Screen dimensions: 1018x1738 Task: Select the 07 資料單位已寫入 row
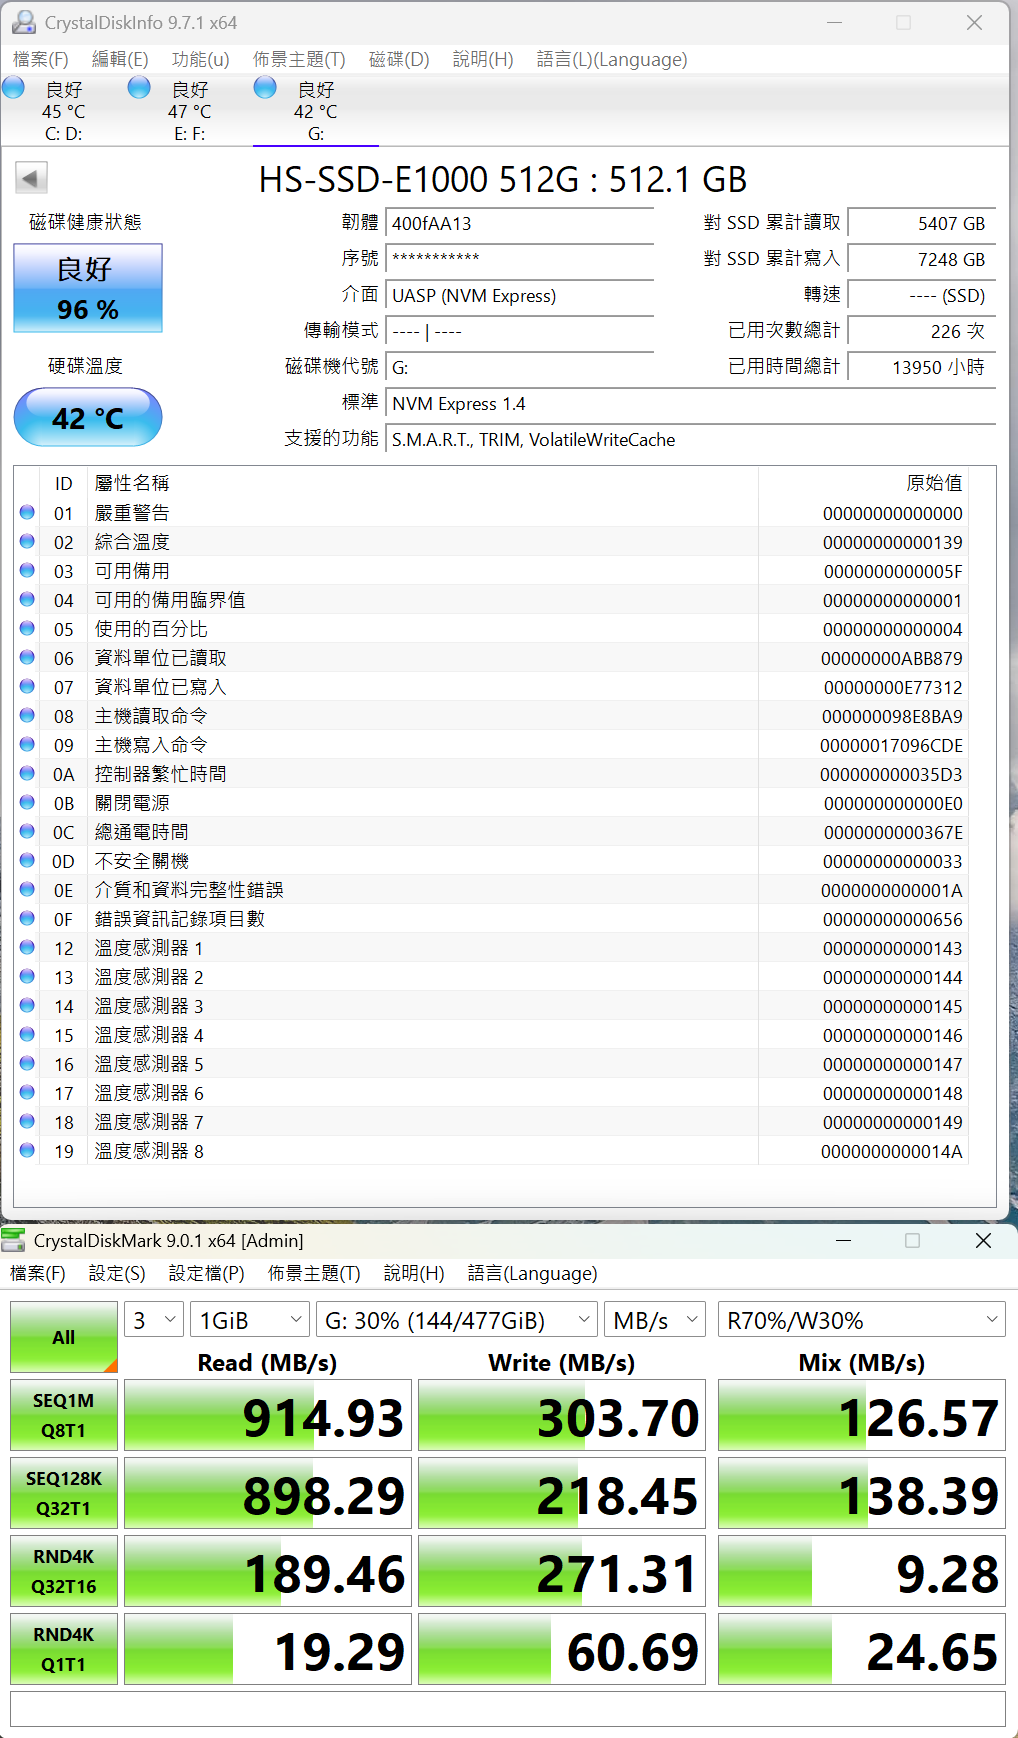(491, 687)
